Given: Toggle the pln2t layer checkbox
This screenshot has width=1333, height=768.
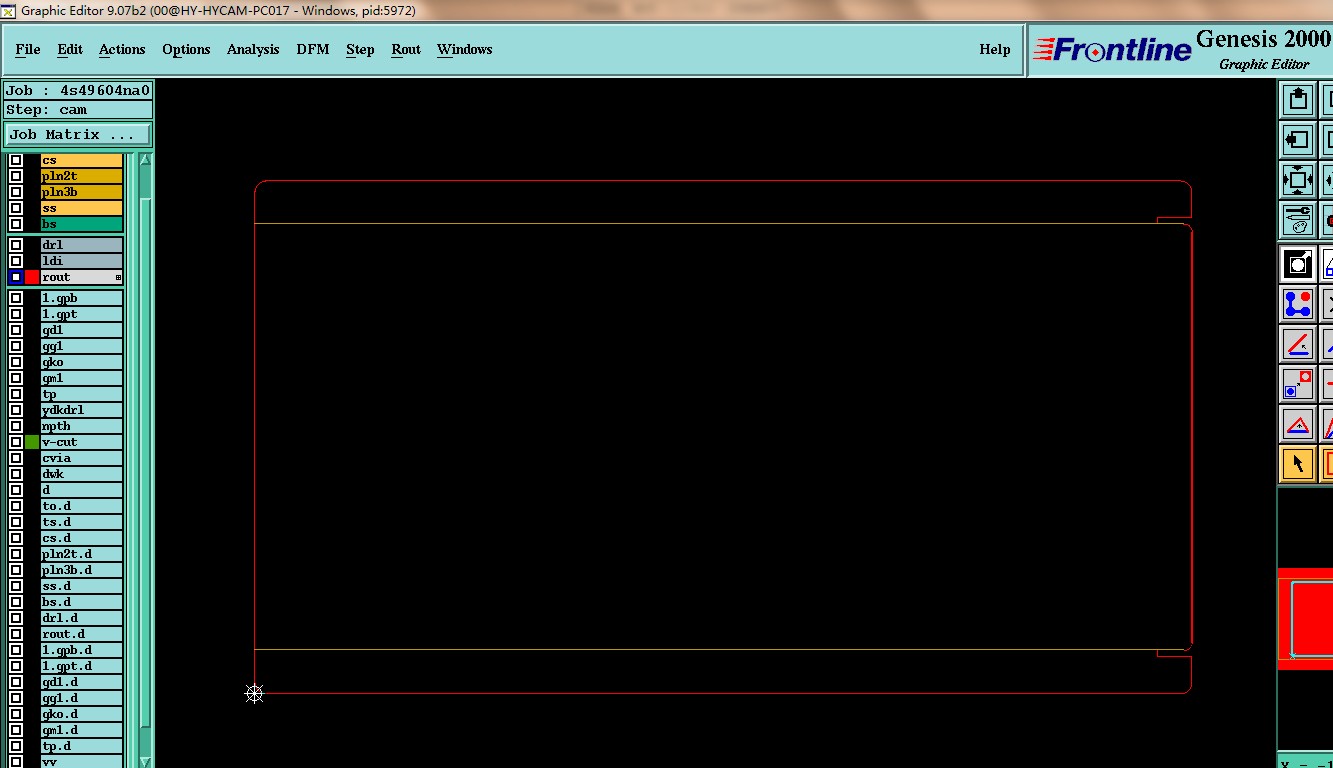Looking at the screenshot, I should 16,176.
